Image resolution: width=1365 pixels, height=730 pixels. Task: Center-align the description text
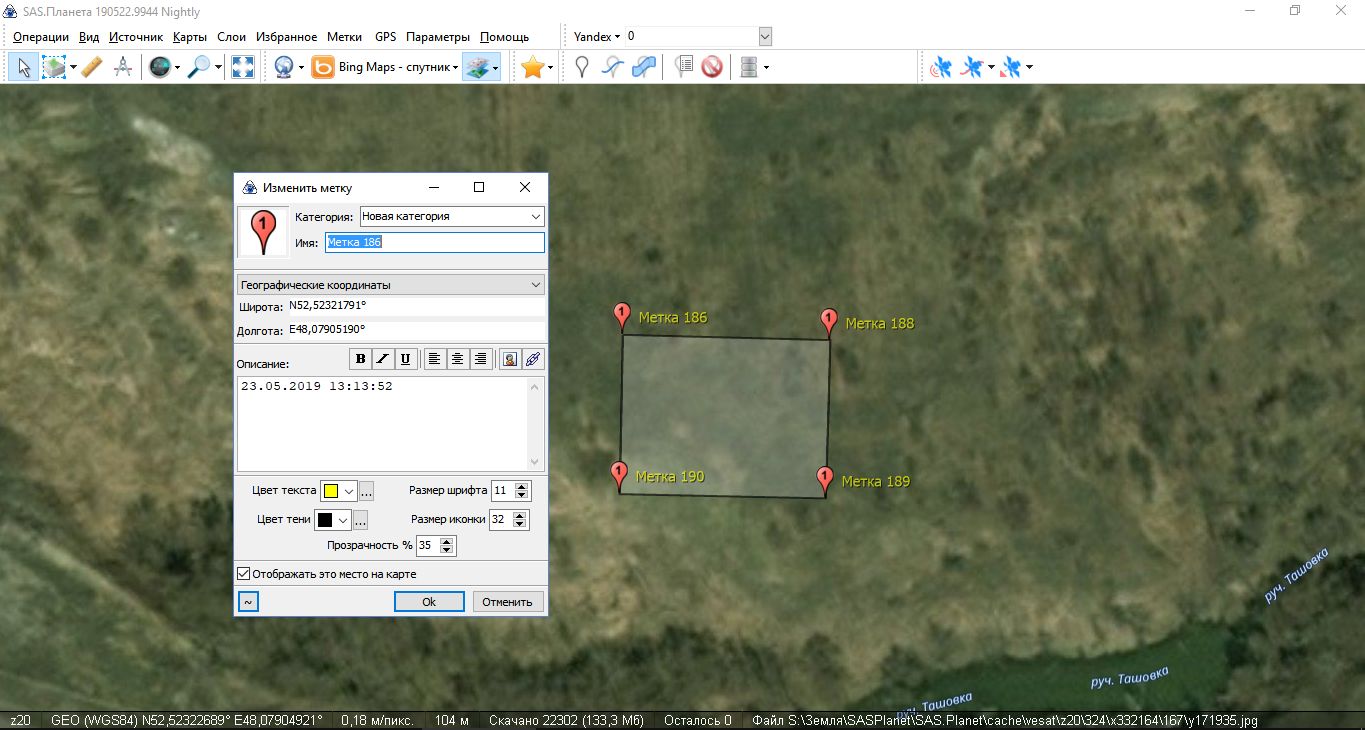point(457,359)
